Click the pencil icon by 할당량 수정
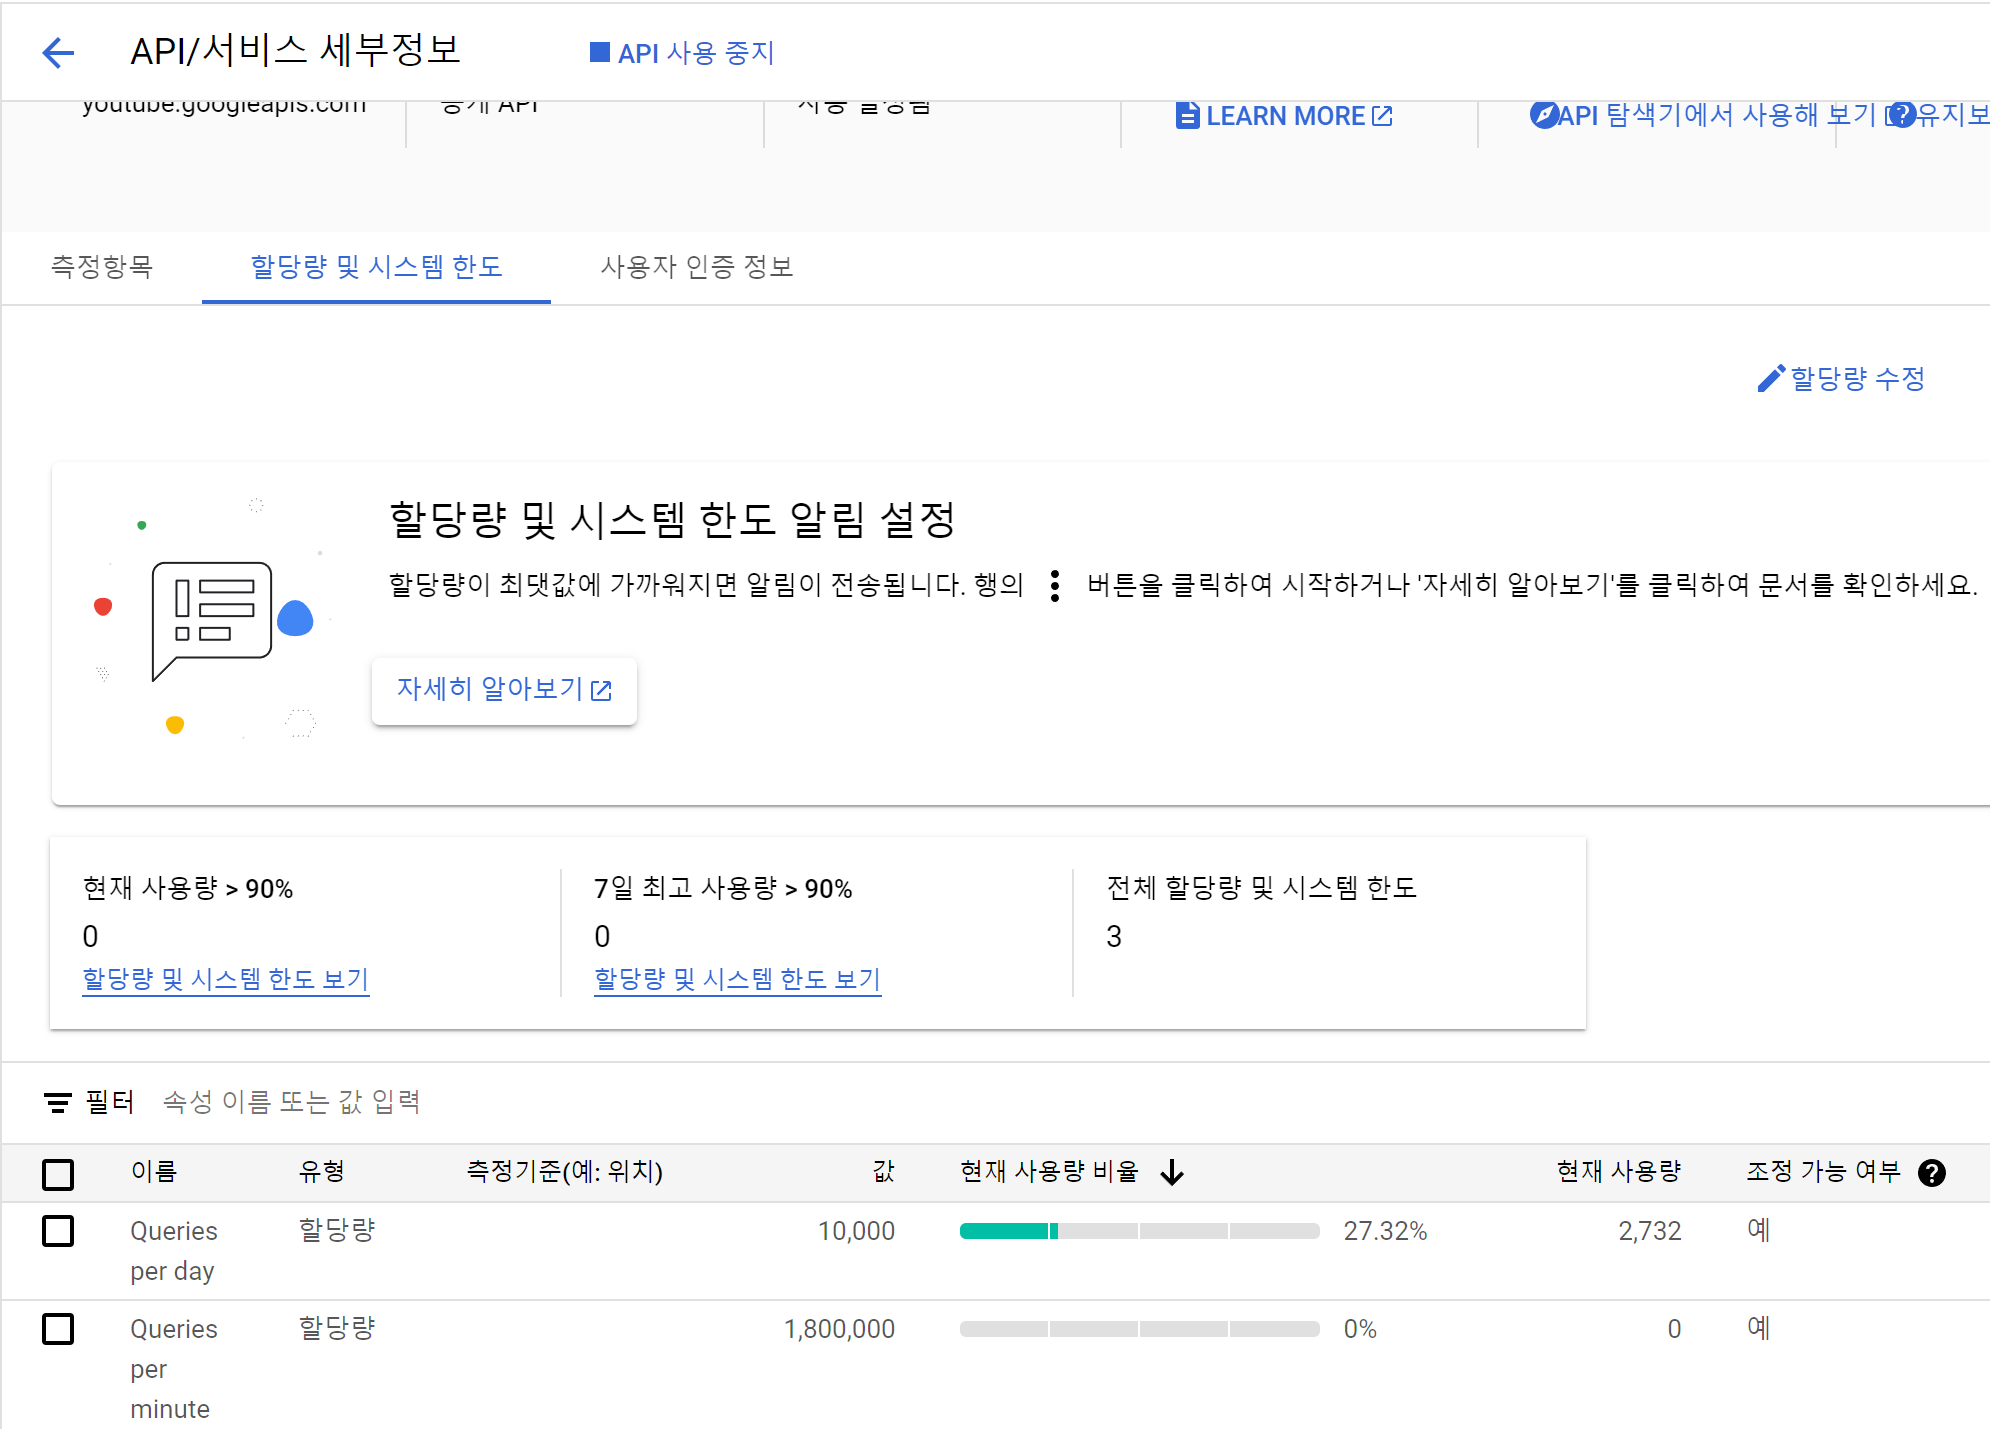 click(x=1770, y=378)
